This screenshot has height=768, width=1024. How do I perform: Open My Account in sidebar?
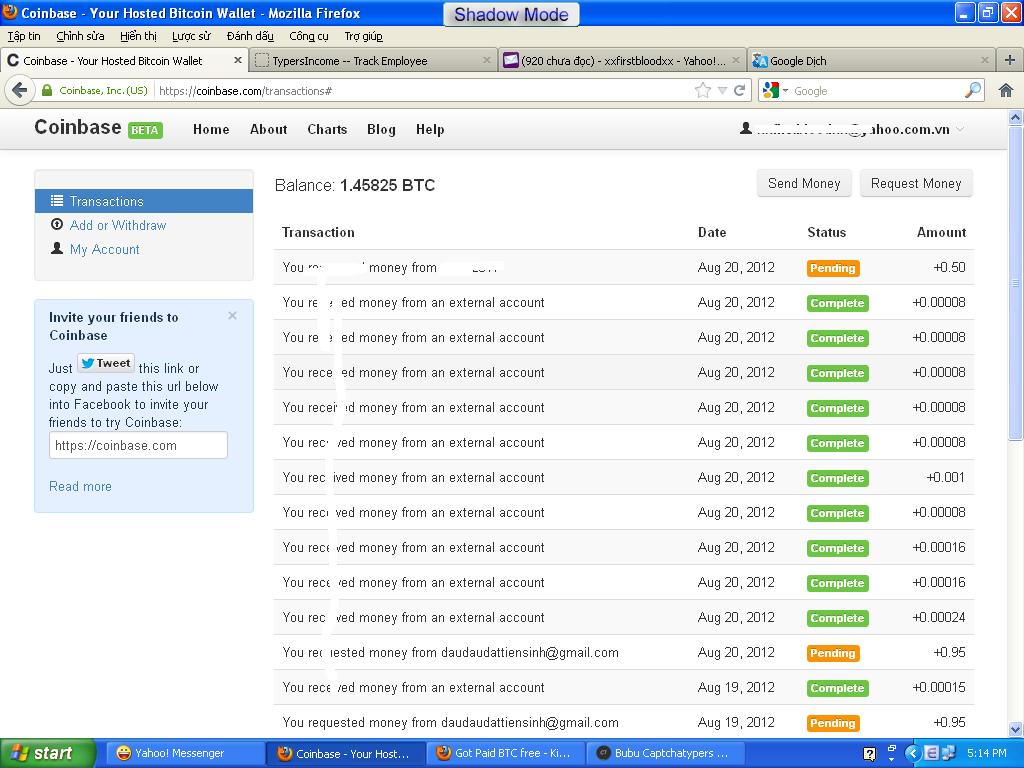(x=104, y=249)
